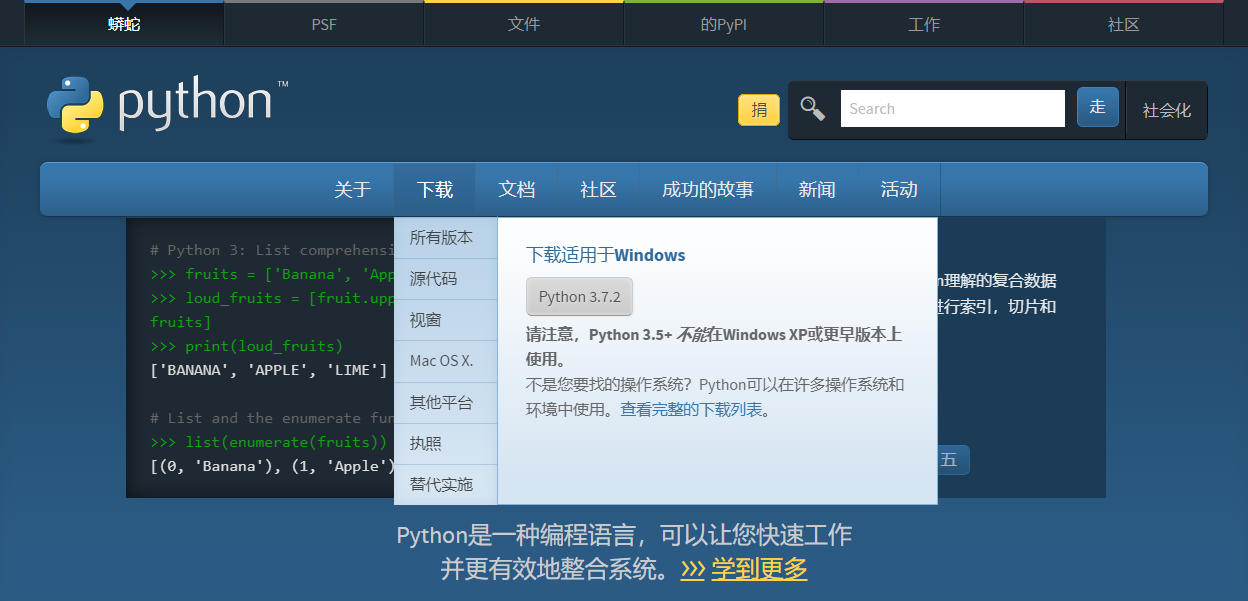Click the 走 search submit button

(1097, 107)
